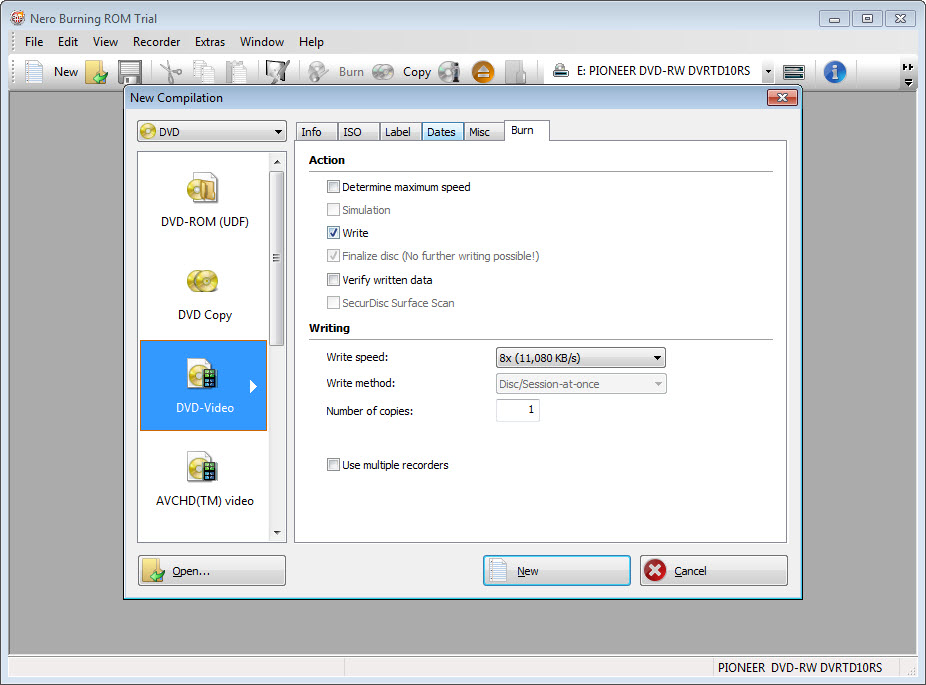
Task: Enable Determine maximum speed
Action: click(333, 187)
